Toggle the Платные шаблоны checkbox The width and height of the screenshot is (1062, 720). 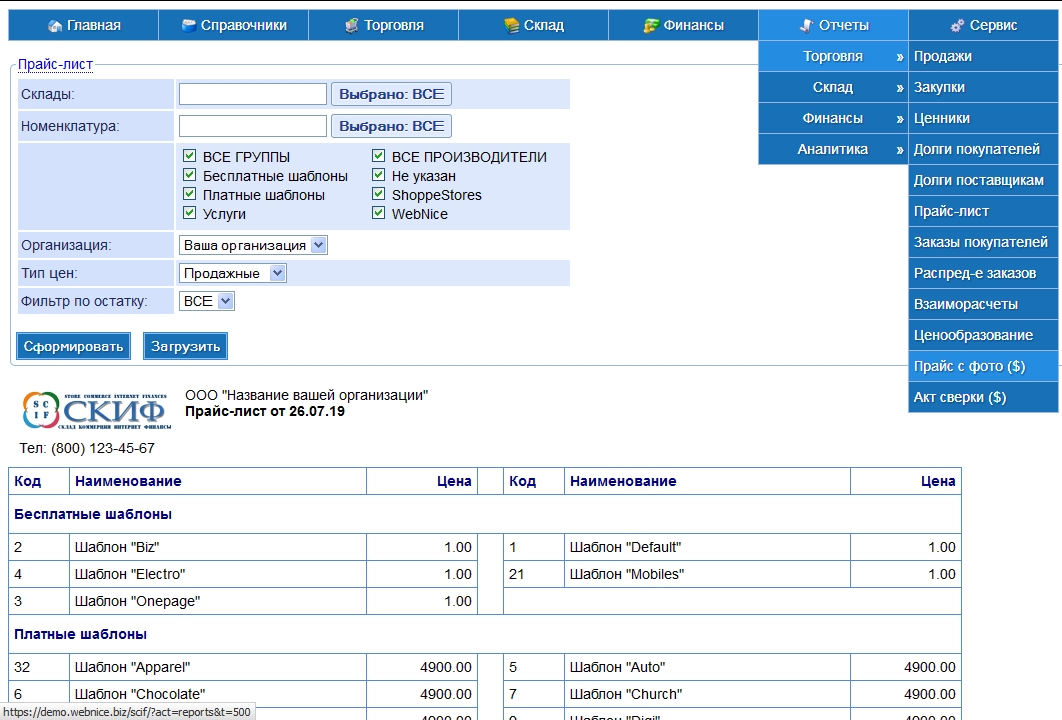tap(189, 195)
